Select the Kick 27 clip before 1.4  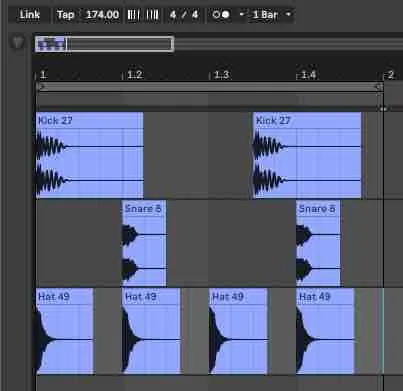[x=307, y=155]
